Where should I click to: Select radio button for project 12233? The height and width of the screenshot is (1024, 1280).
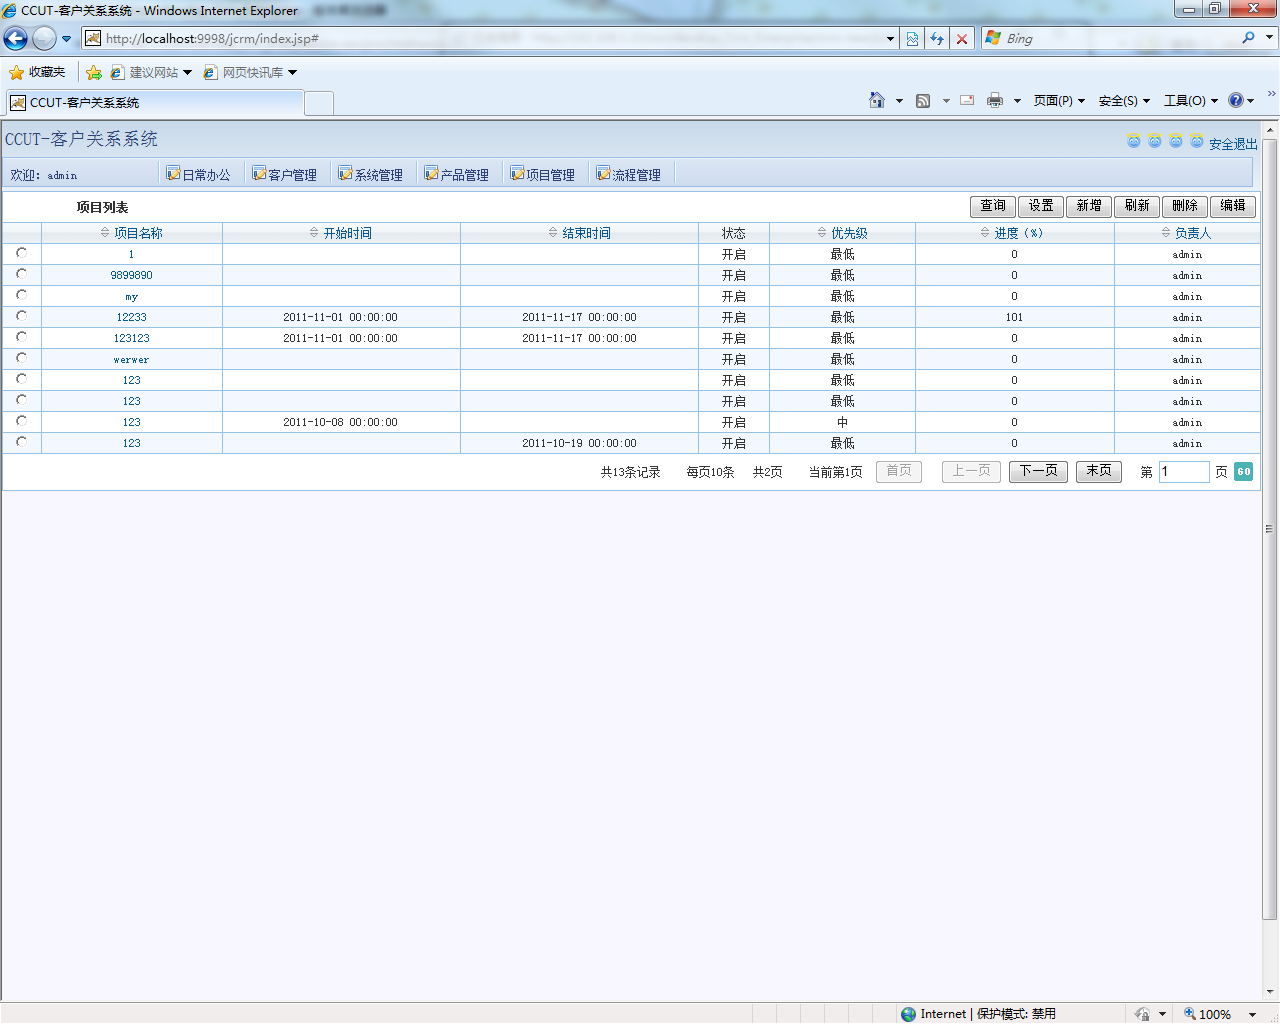click(x=22, y=316)
